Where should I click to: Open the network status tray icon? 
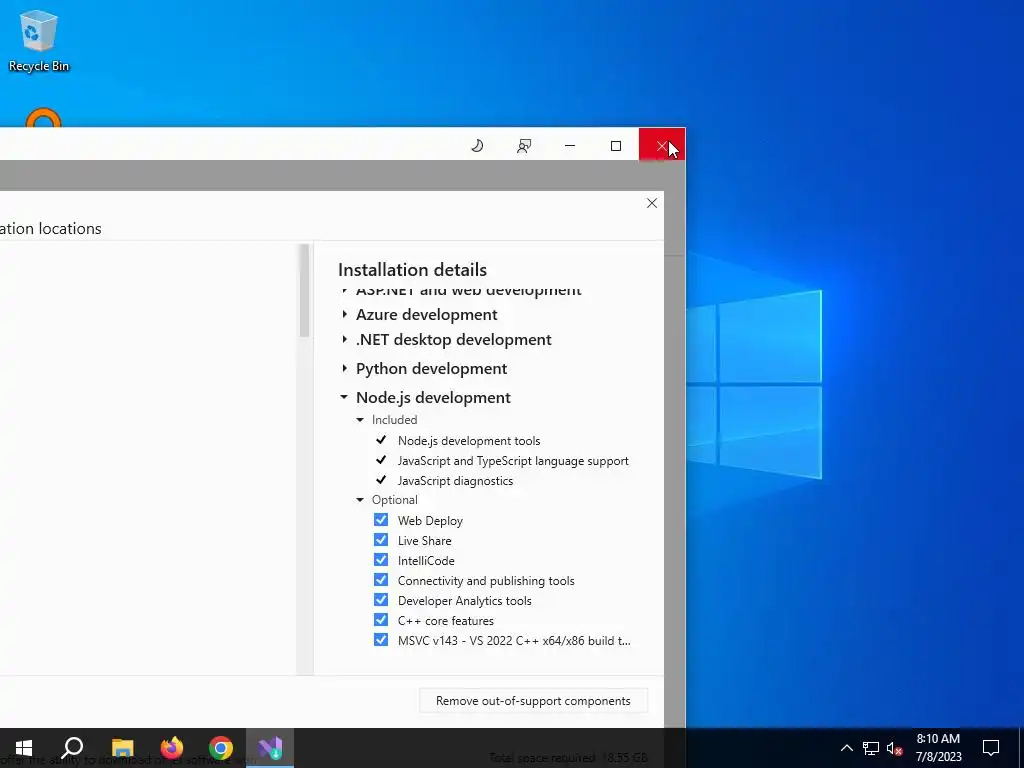coord(871,748)
